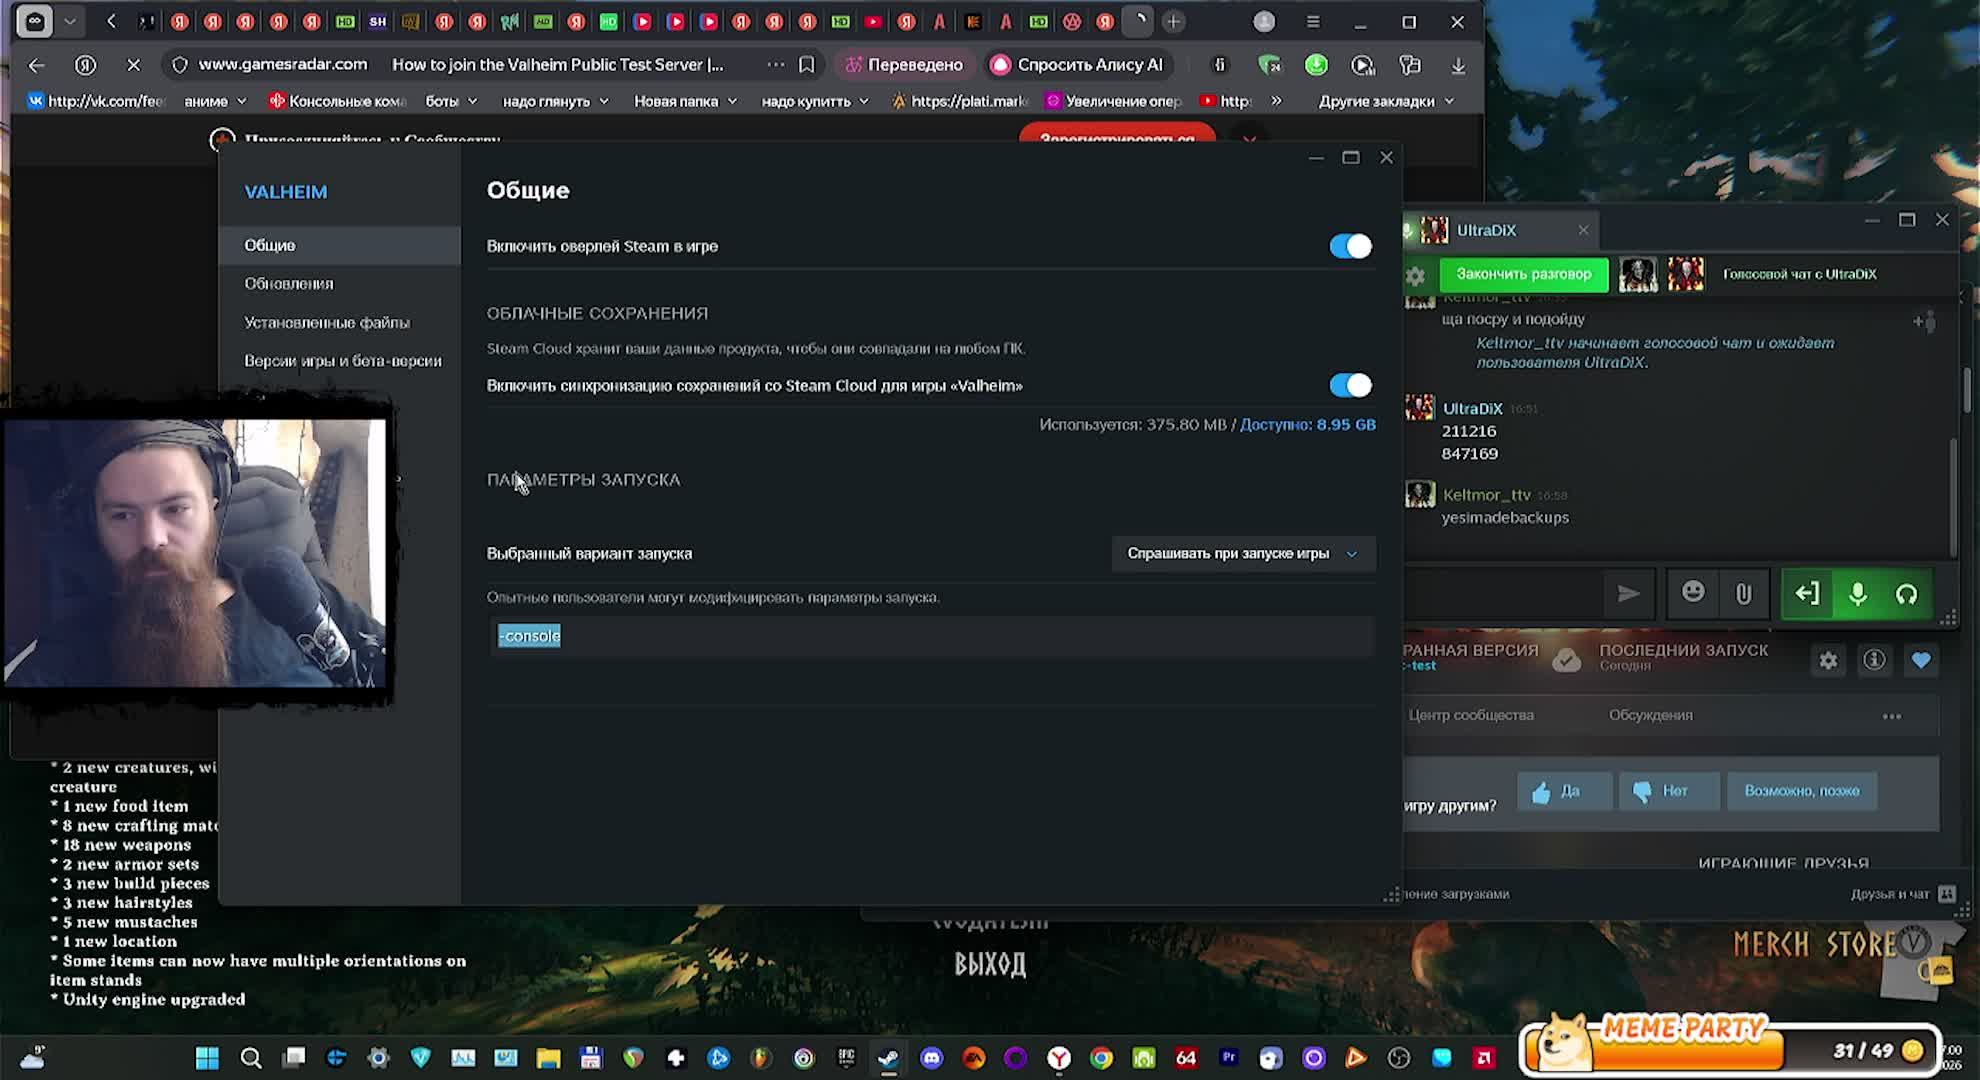Click the leave voice chat icon
Screen dimensions: 1980x1080
(x=1807, y=594)
